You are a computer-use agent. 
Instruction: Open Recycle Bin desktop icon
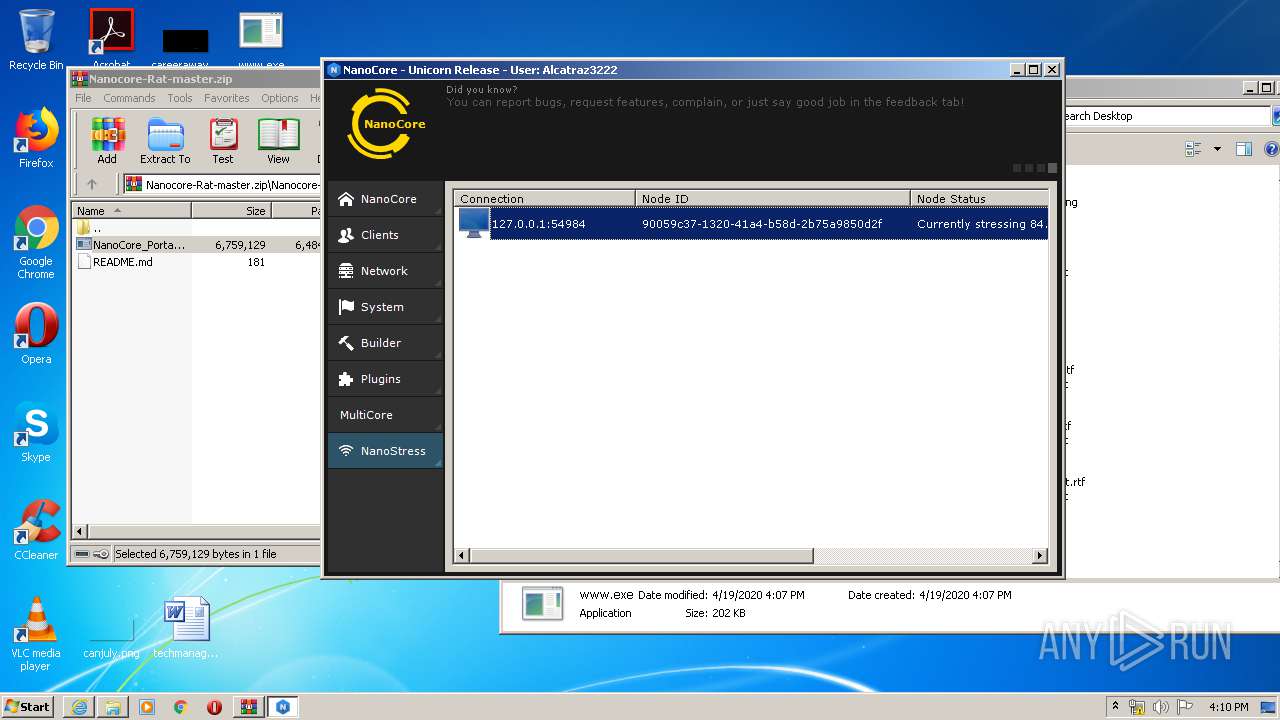tap(36, 40)
